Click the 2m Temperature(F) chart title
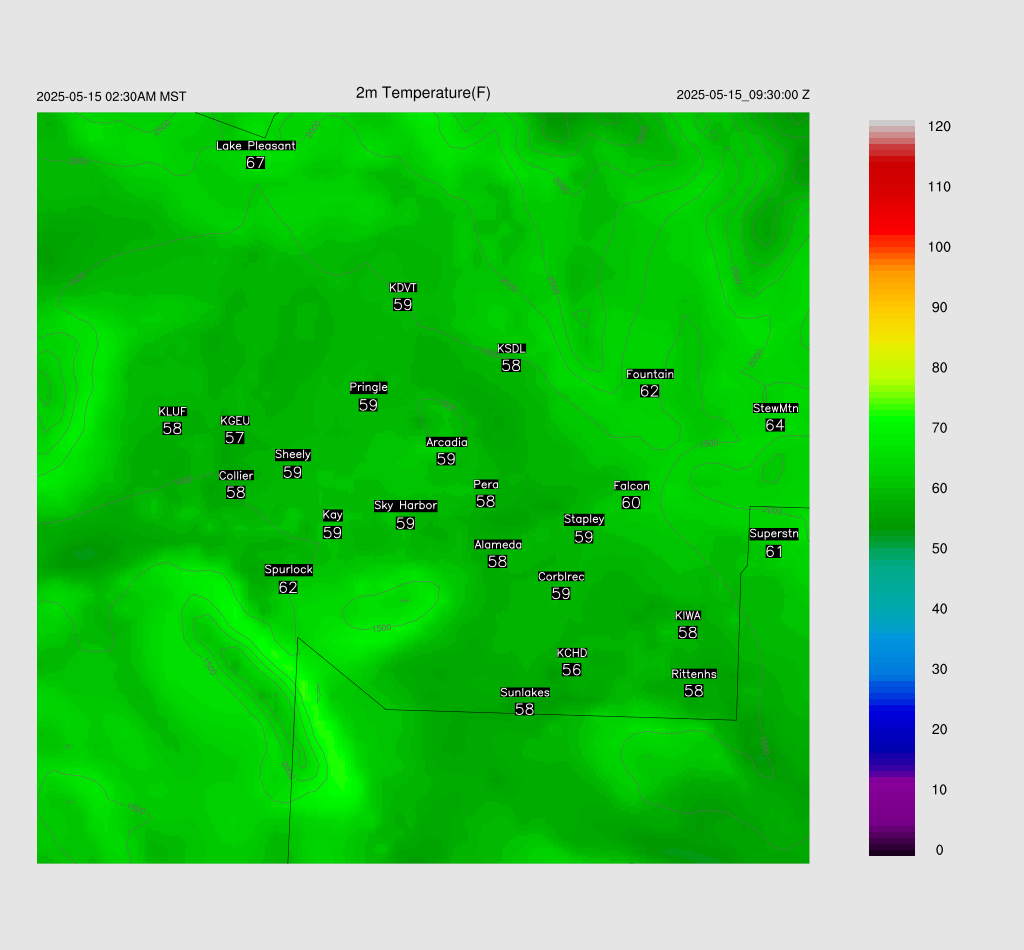This screenshot has width=1024, height=950. pos(423,93)
